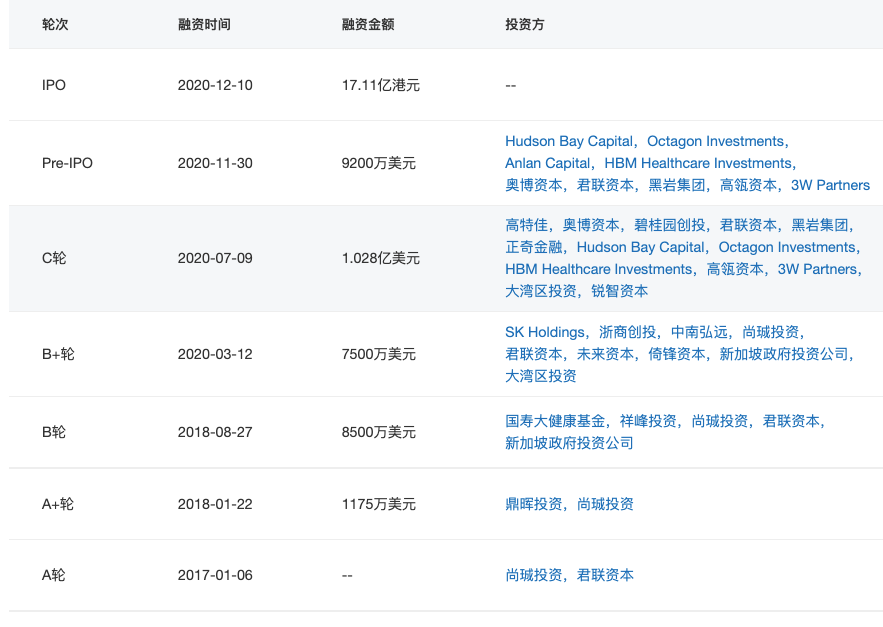Open 黑岩集团 in the Pre-IPO row
Screen dimensions: 883x627
(x=676, y=185)
